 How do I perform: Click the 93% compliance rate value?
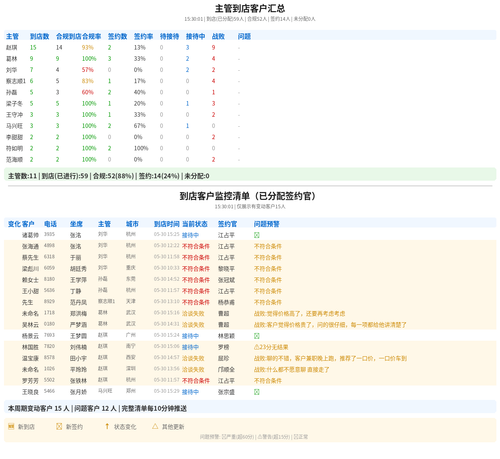[88, 47]
